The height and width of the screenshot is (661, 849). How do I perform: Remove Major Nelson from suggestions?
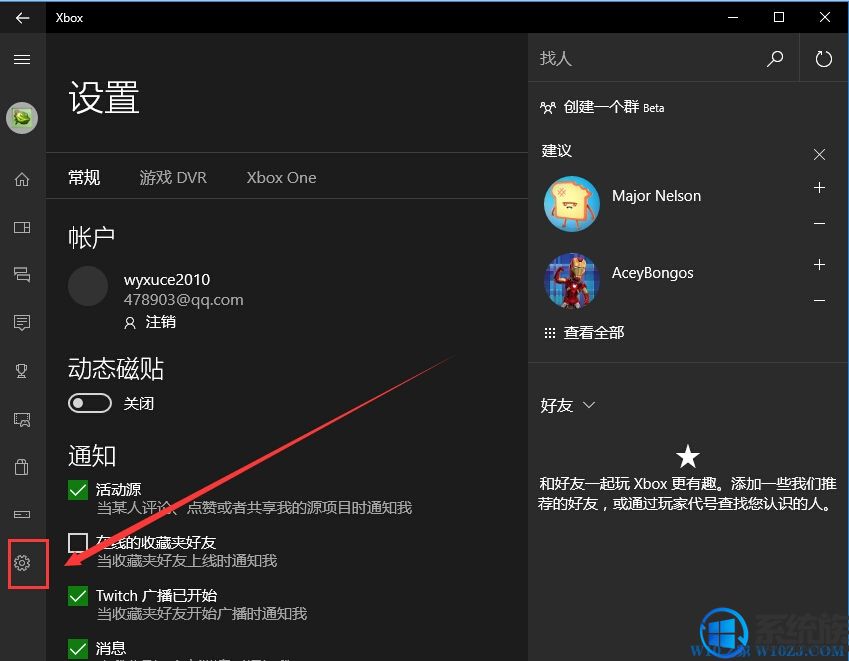[x=819, y=223]
